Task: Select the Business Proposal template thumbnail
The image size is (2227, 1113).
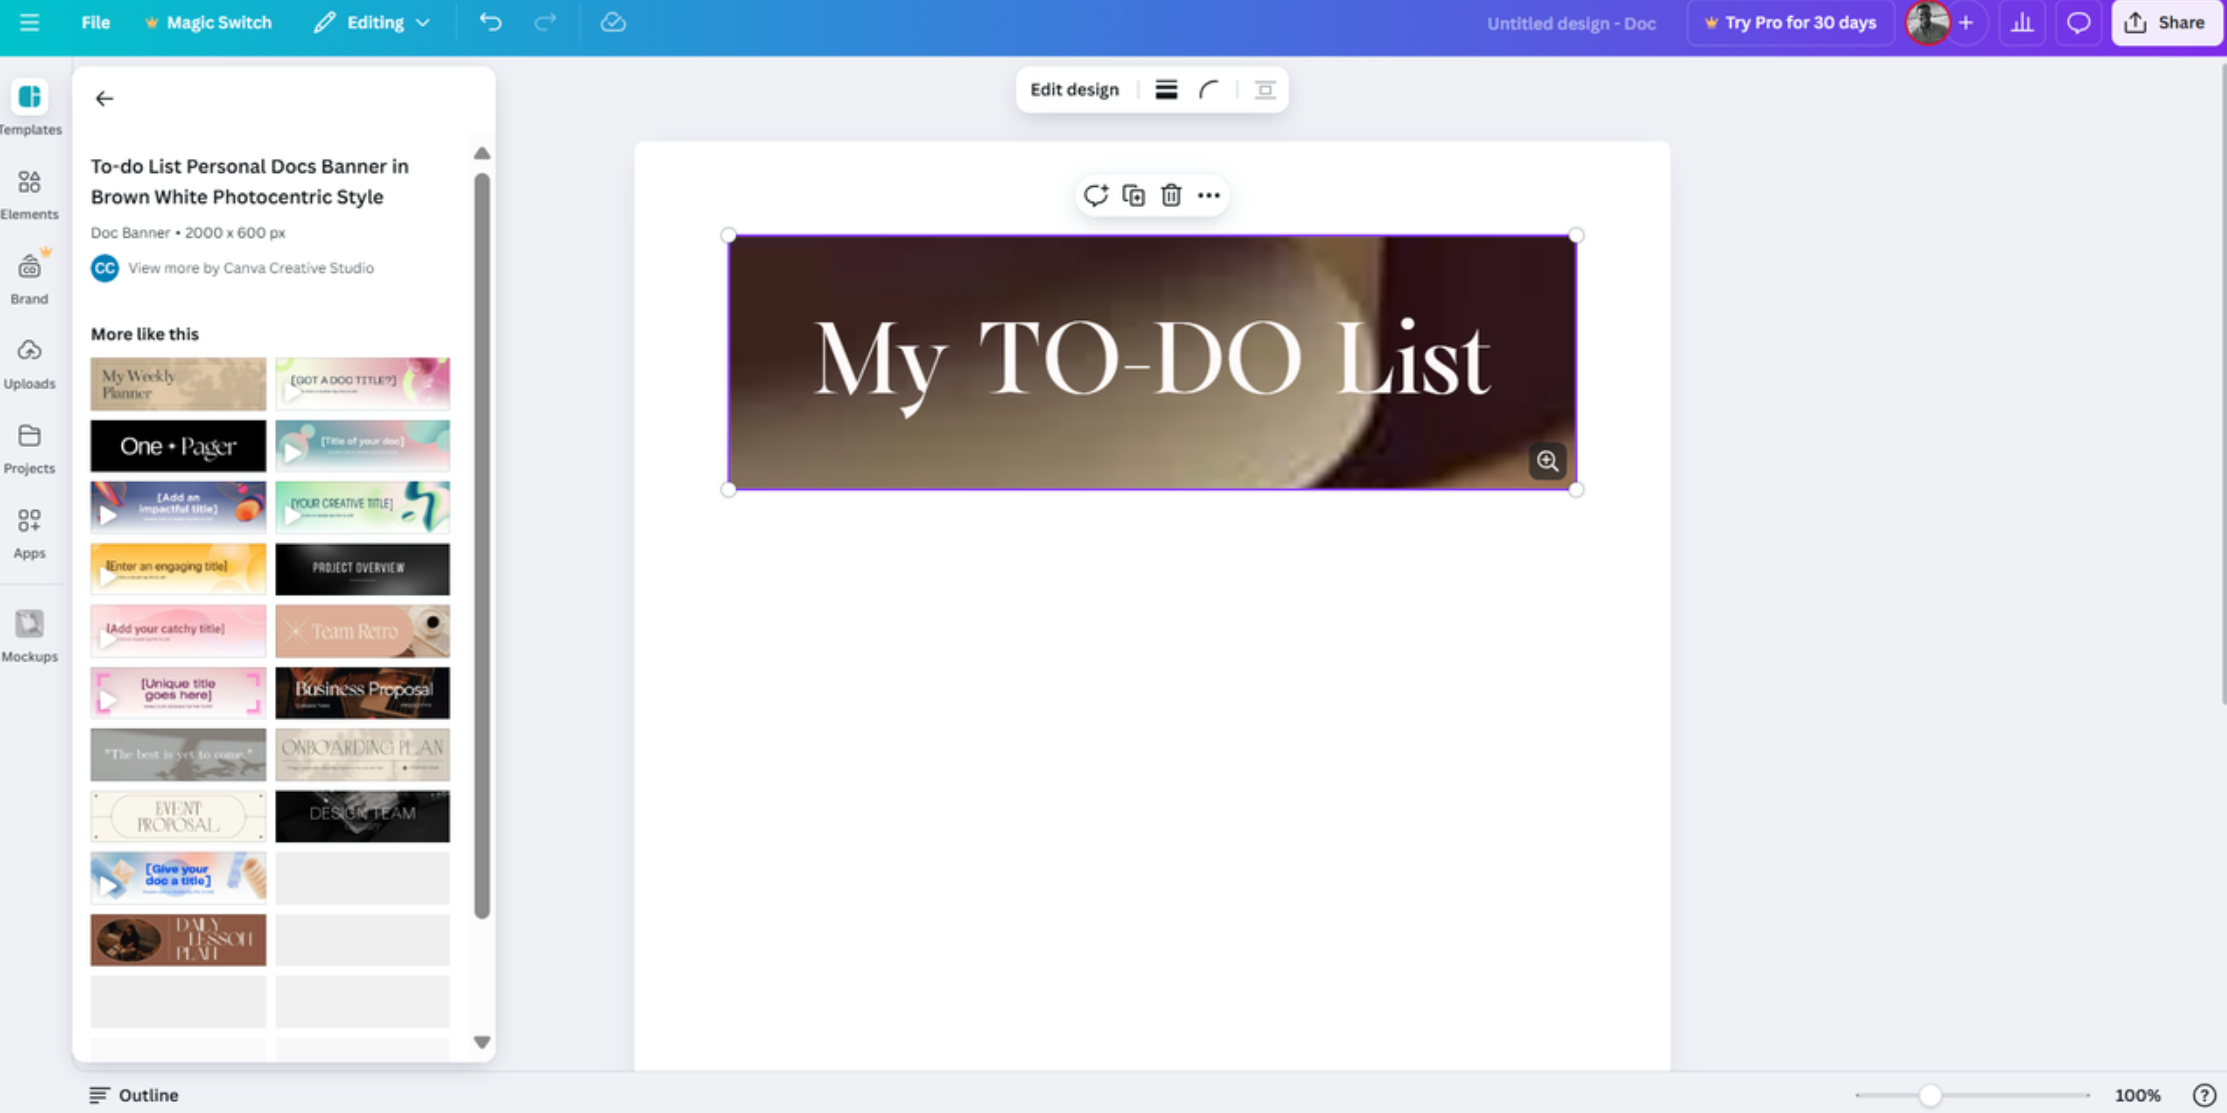Action: pyautogui.click(x=362, y=692)
